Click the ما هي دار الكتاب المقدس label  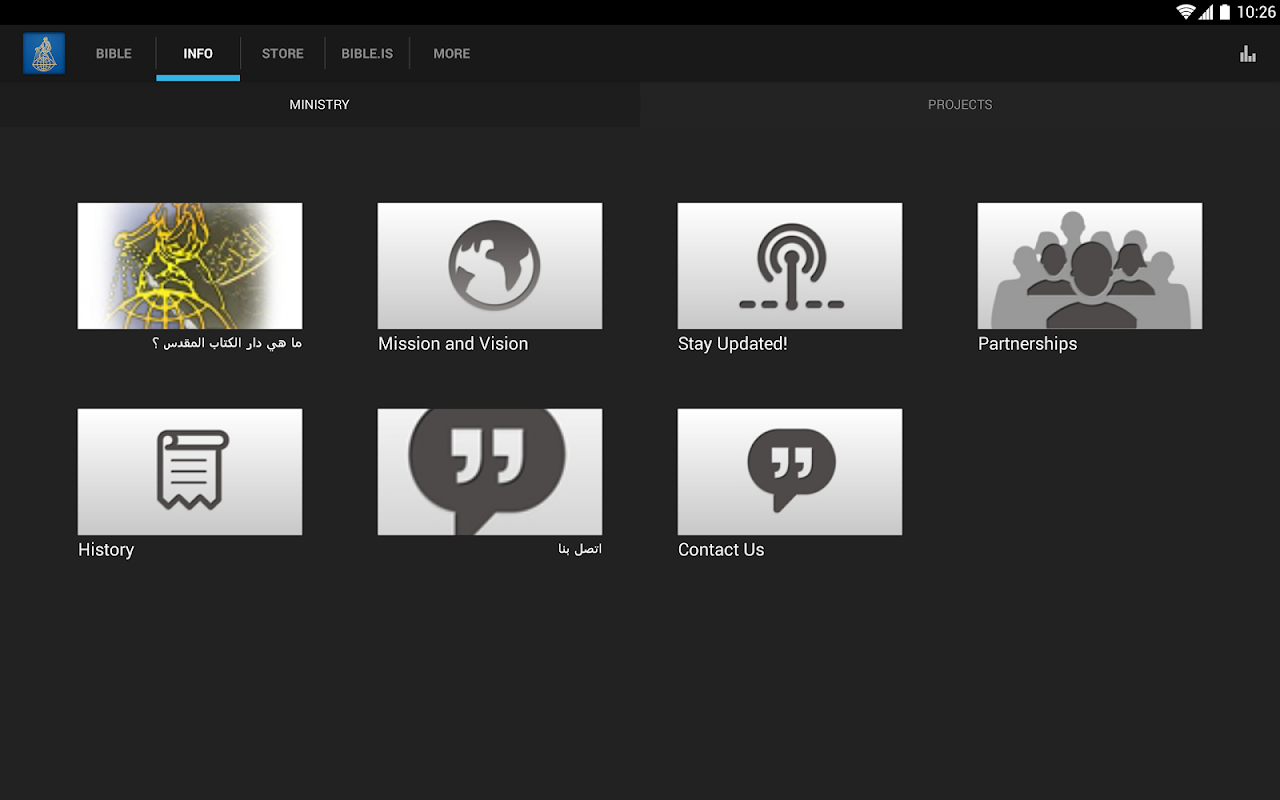click(x=227, y=343)
